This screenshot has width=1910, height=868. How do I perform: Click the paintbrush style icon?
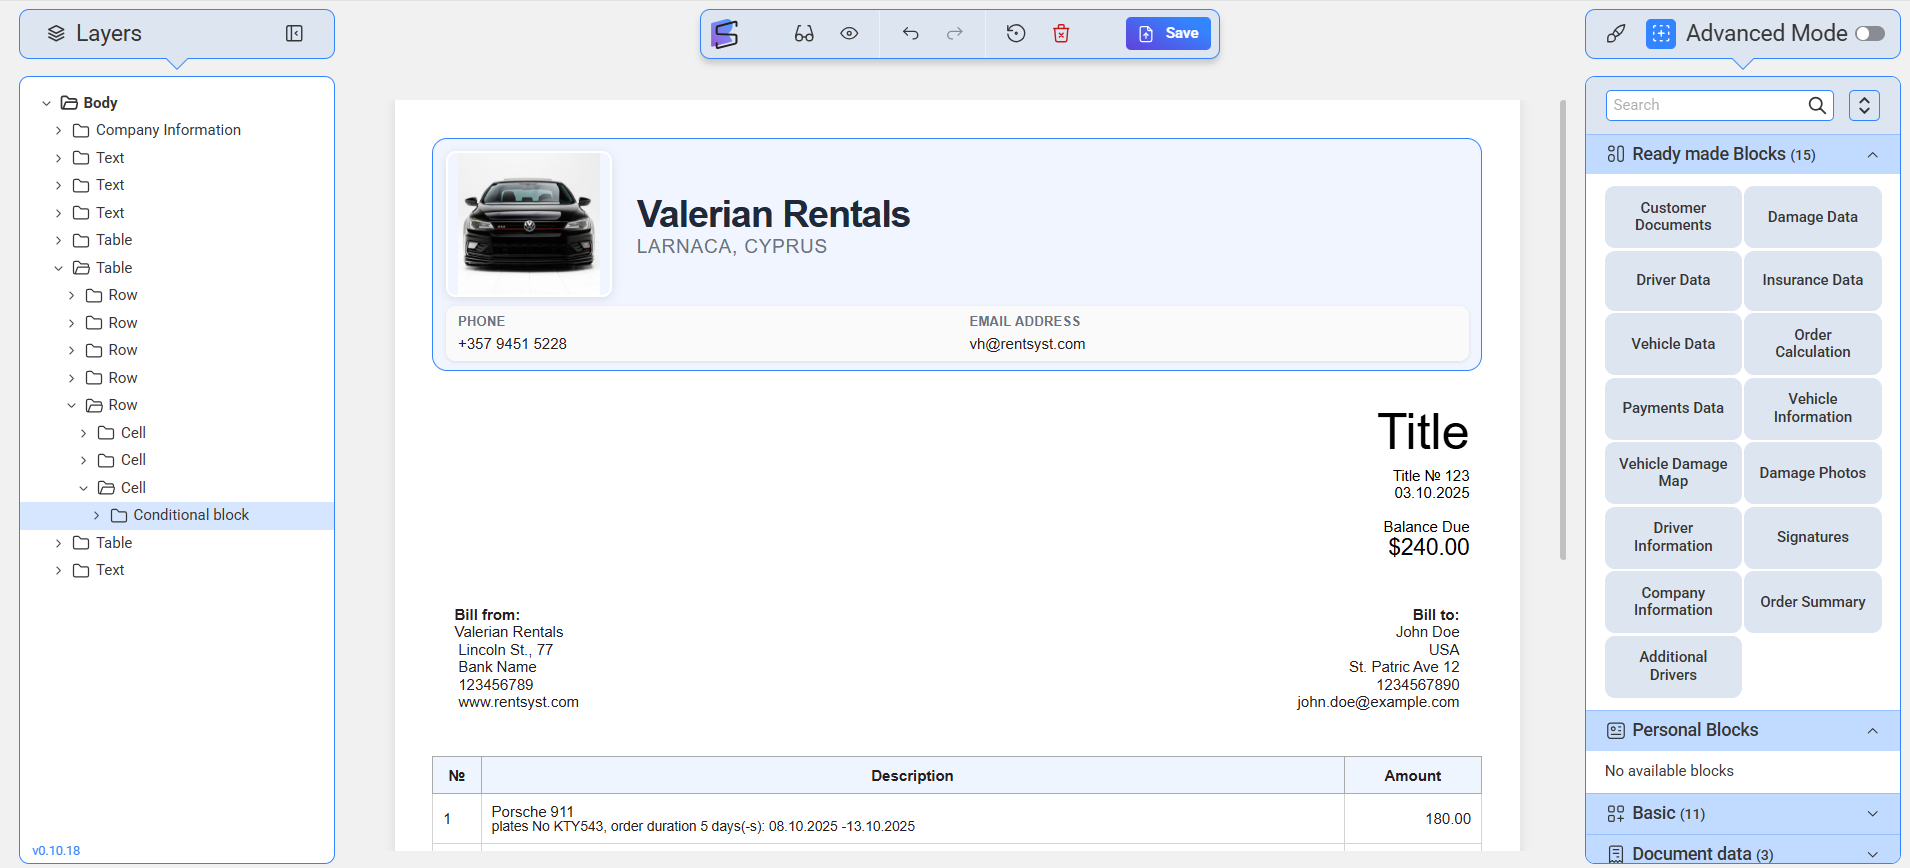point(1616,34)
